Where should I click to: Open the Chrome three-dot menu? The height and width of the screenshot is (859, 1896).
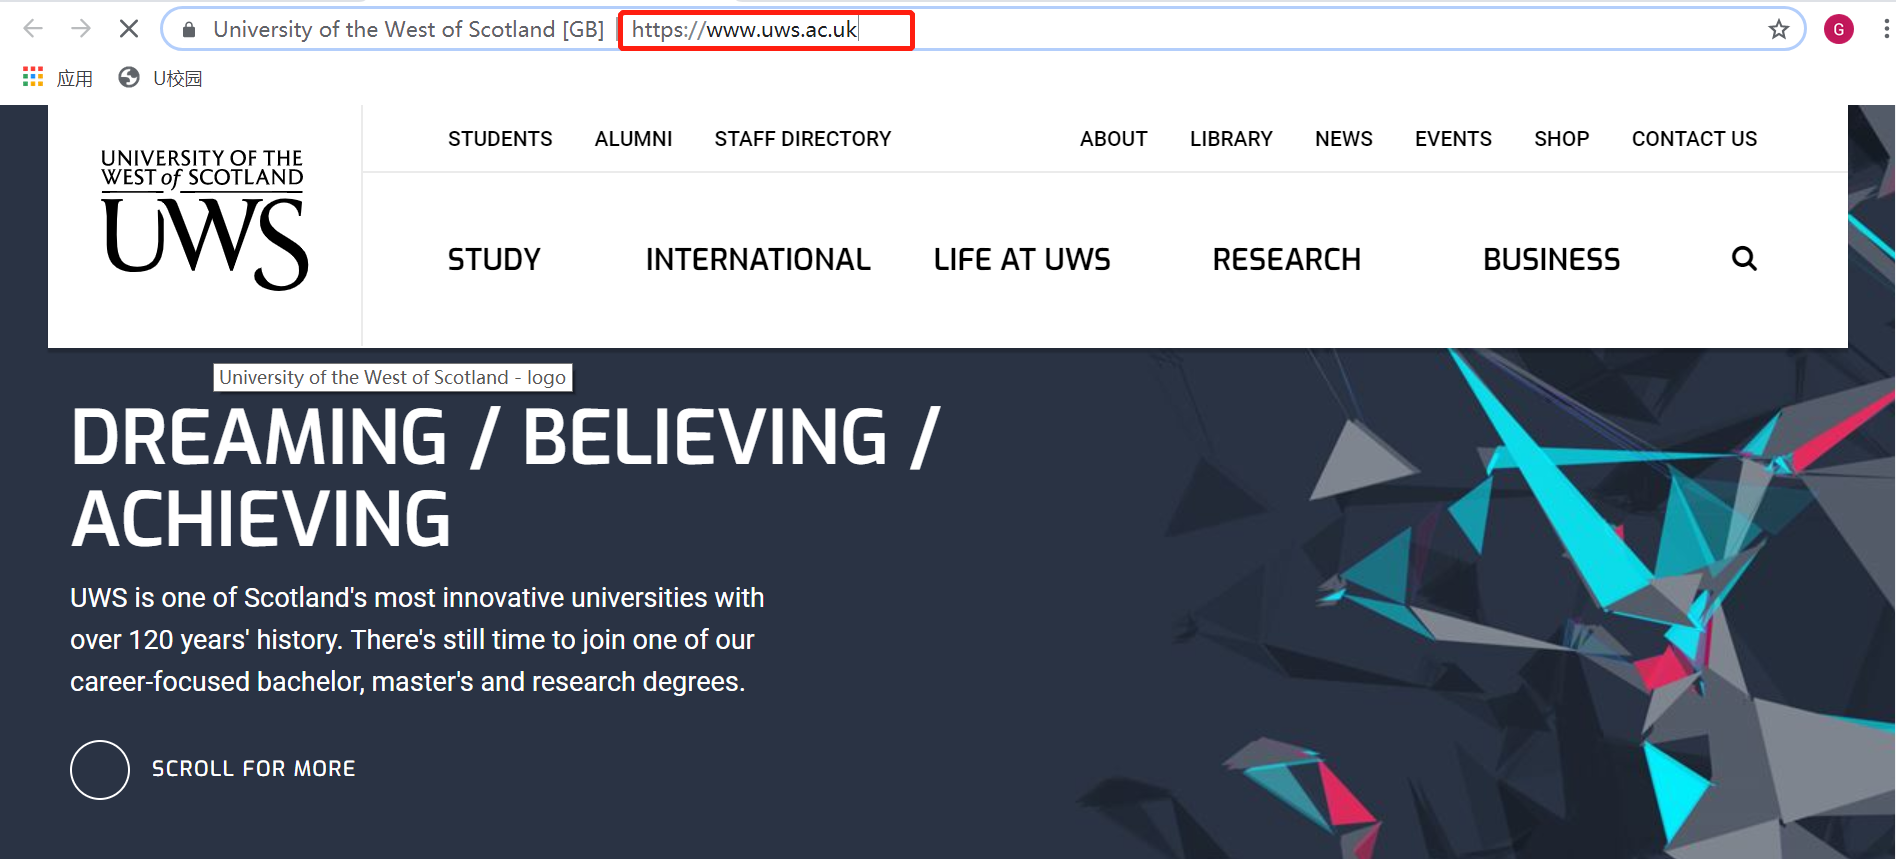(1885, 30)
